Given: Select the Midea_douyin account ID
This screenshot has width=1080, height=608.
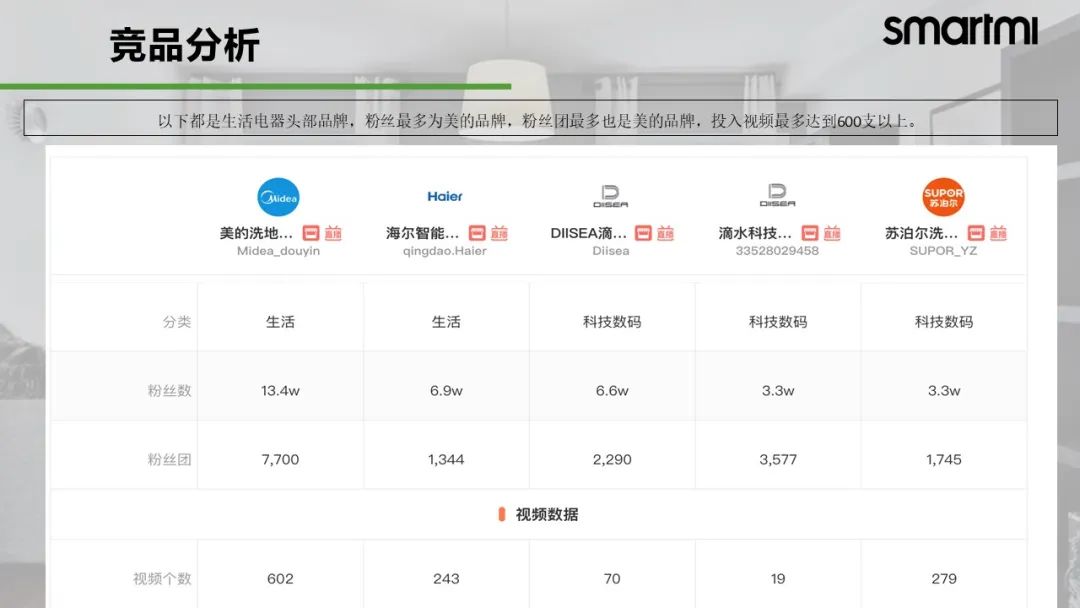Looking at the screenshot, I should (x=278, y=251).
